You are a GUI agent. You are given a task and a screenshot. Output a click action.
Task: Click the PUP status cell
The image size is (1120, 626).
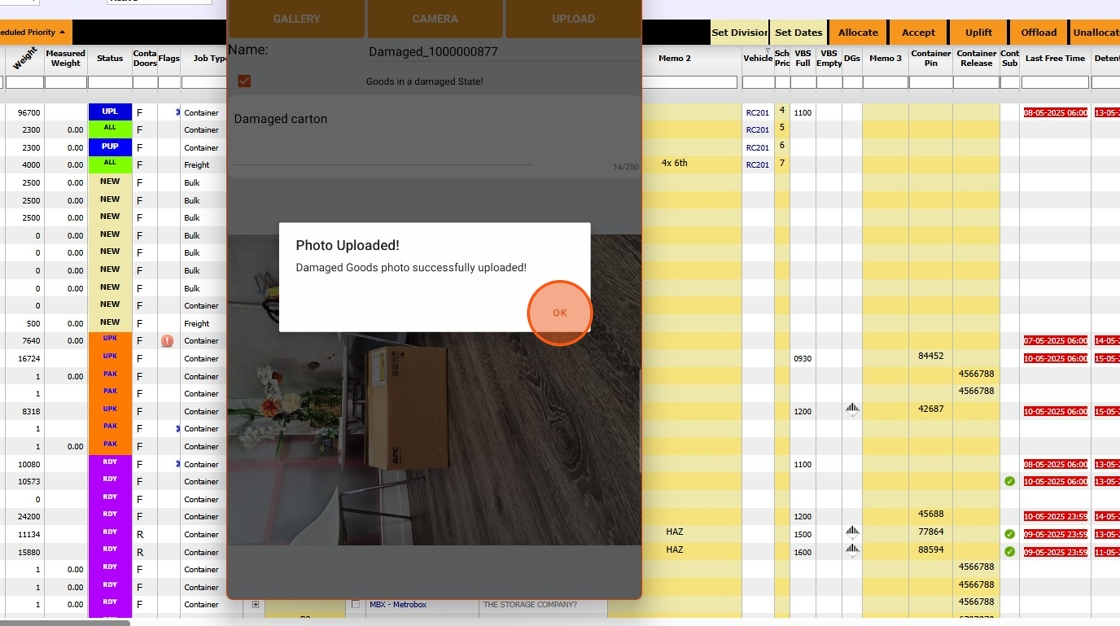tap(110, 146)
